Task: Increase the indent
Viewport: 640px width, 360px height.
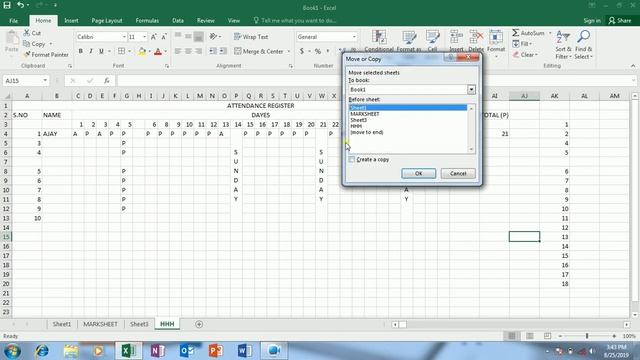Action: pyautogui.click(x=223, y=51)
